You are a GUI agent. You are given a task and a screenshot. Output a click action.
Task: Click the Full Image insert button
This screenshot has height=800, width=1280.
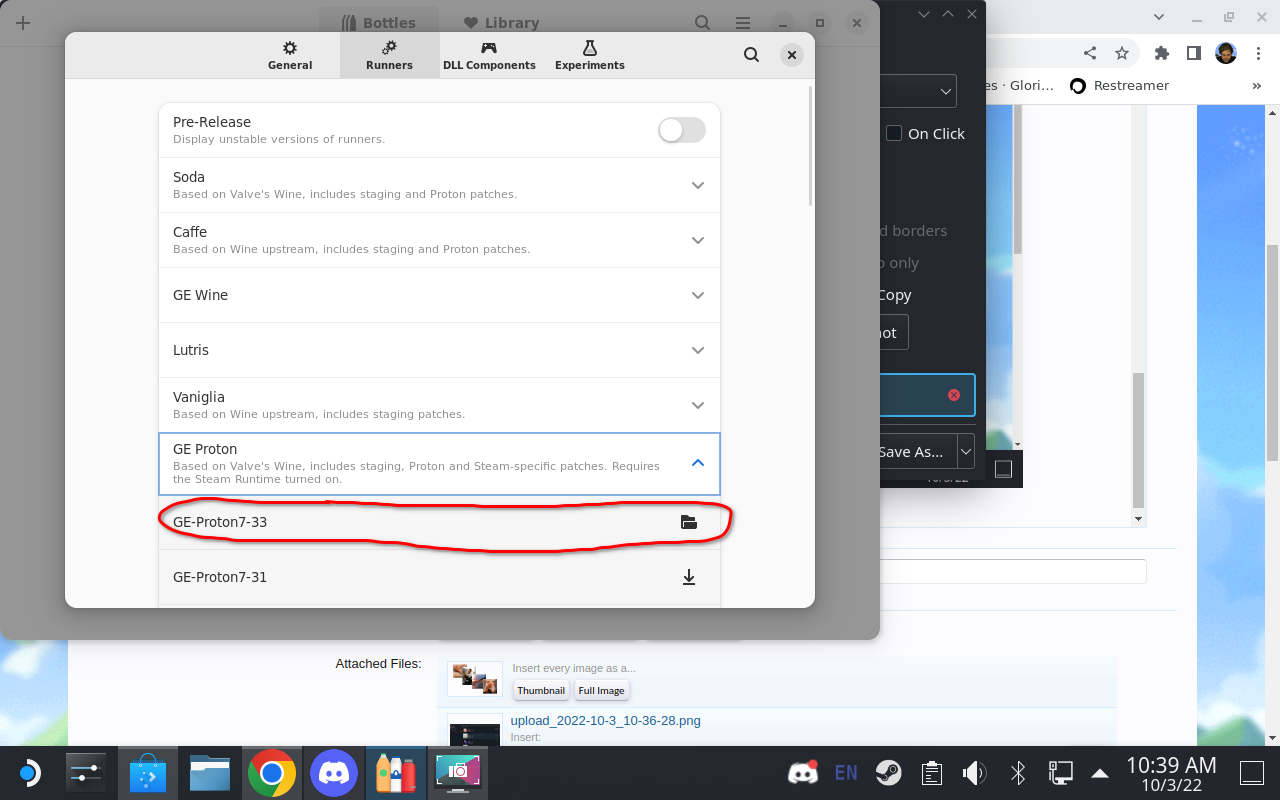click(x=601, y=690)
